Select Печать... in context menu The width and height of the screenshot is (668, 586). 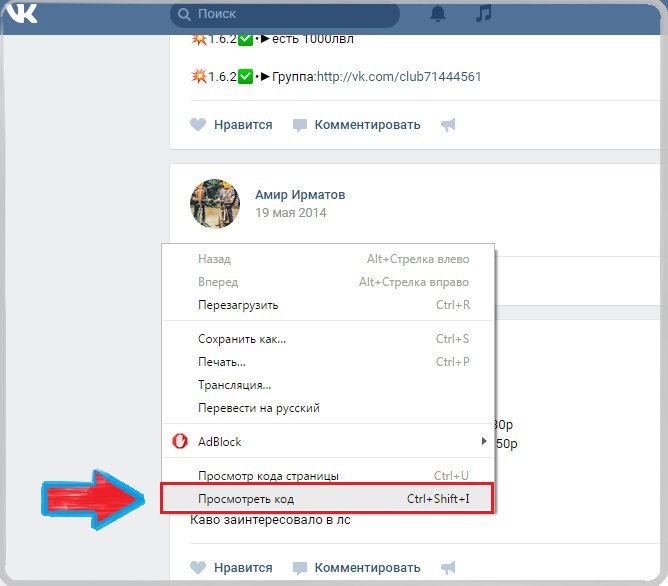click(328, 362)
